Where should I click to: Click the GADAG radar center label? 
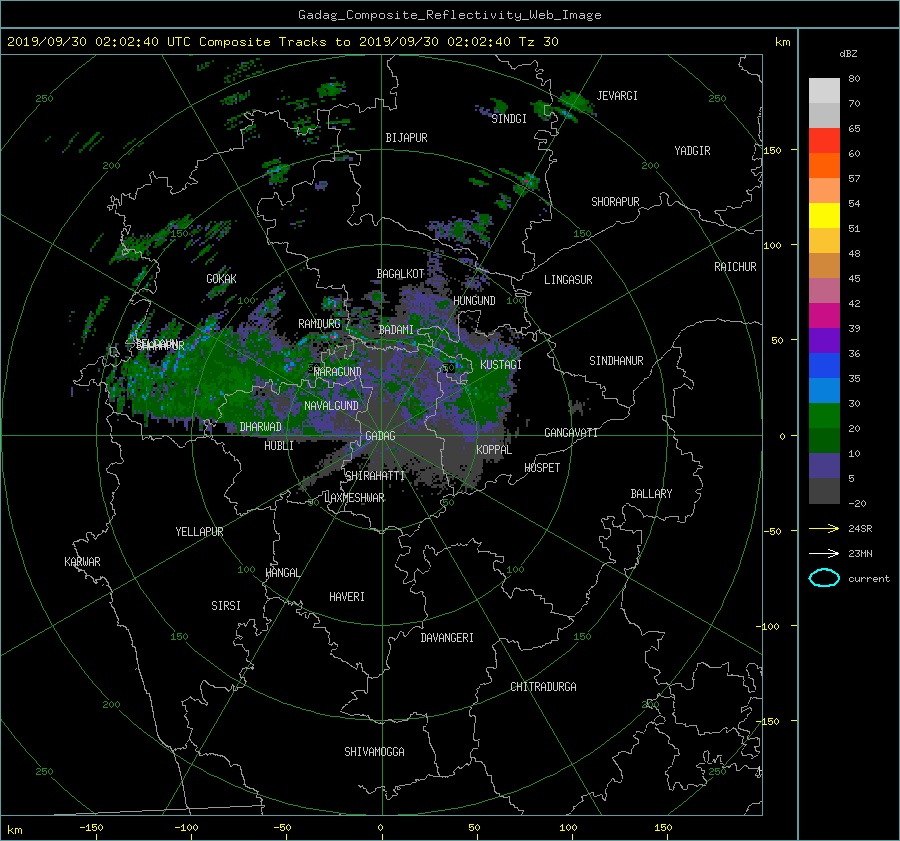coord(381,436)
